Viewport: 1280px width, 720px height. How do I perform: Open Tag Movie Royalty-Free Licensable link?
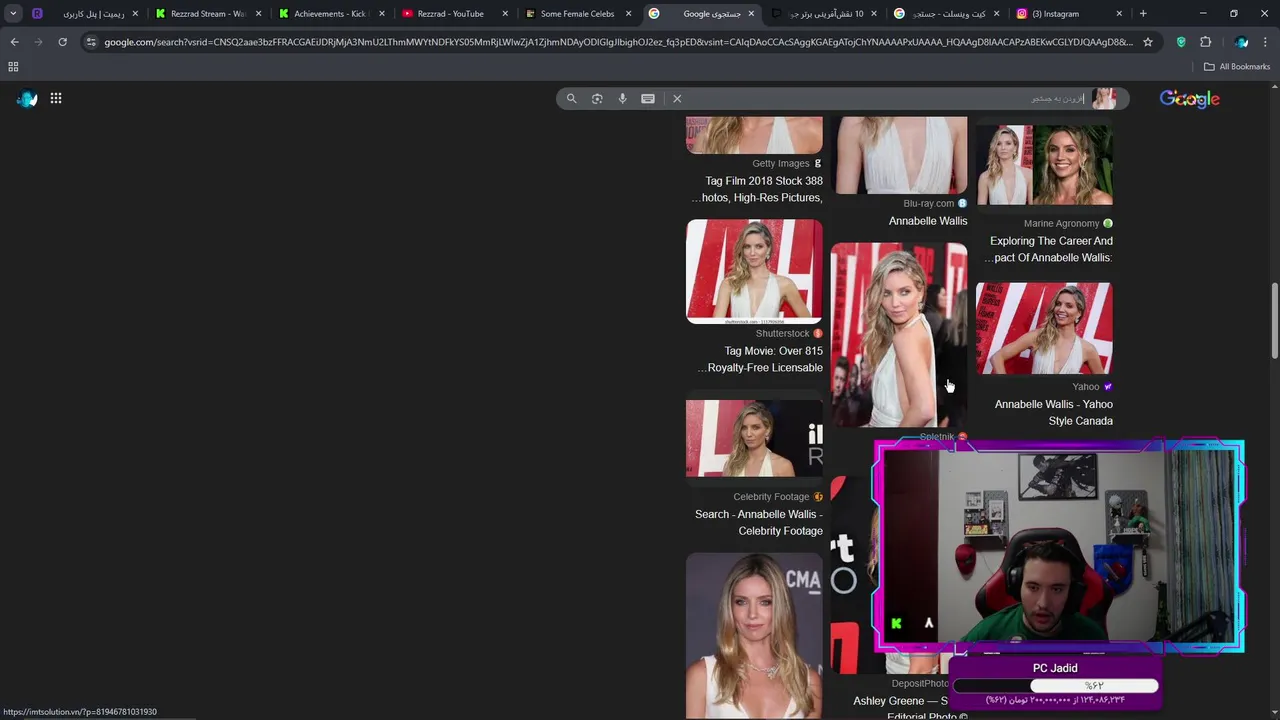(760, 359)
